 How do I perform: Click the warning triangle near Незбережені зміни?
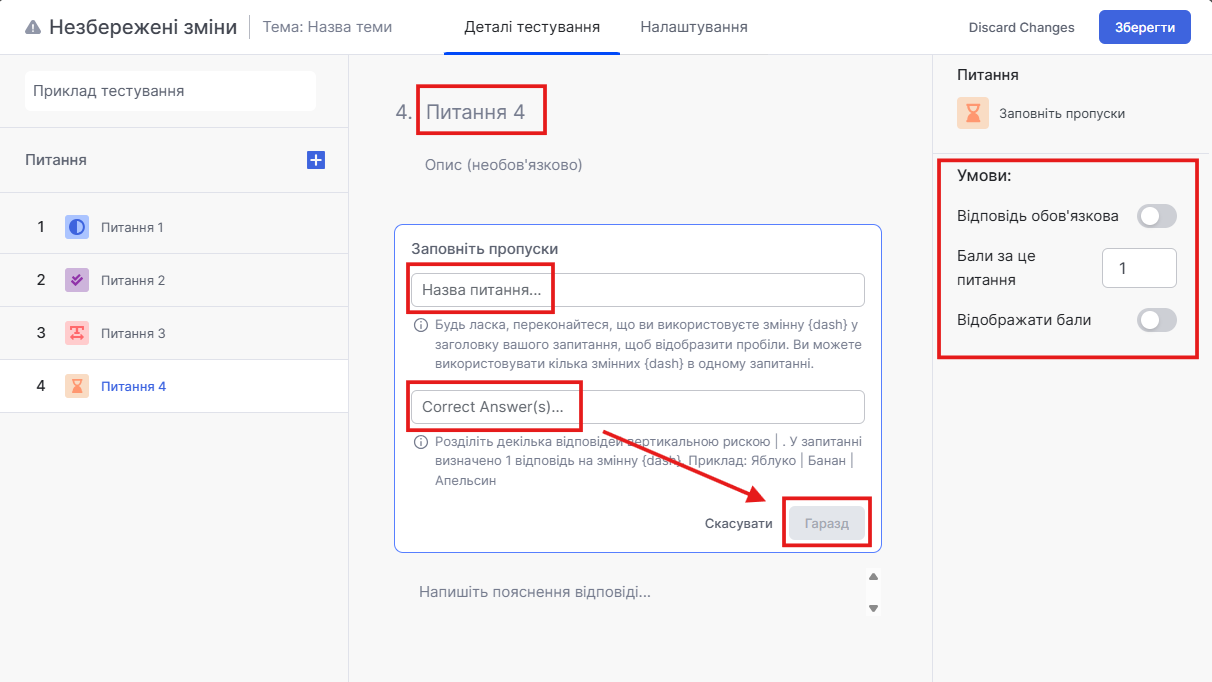(x=33, y=28)
